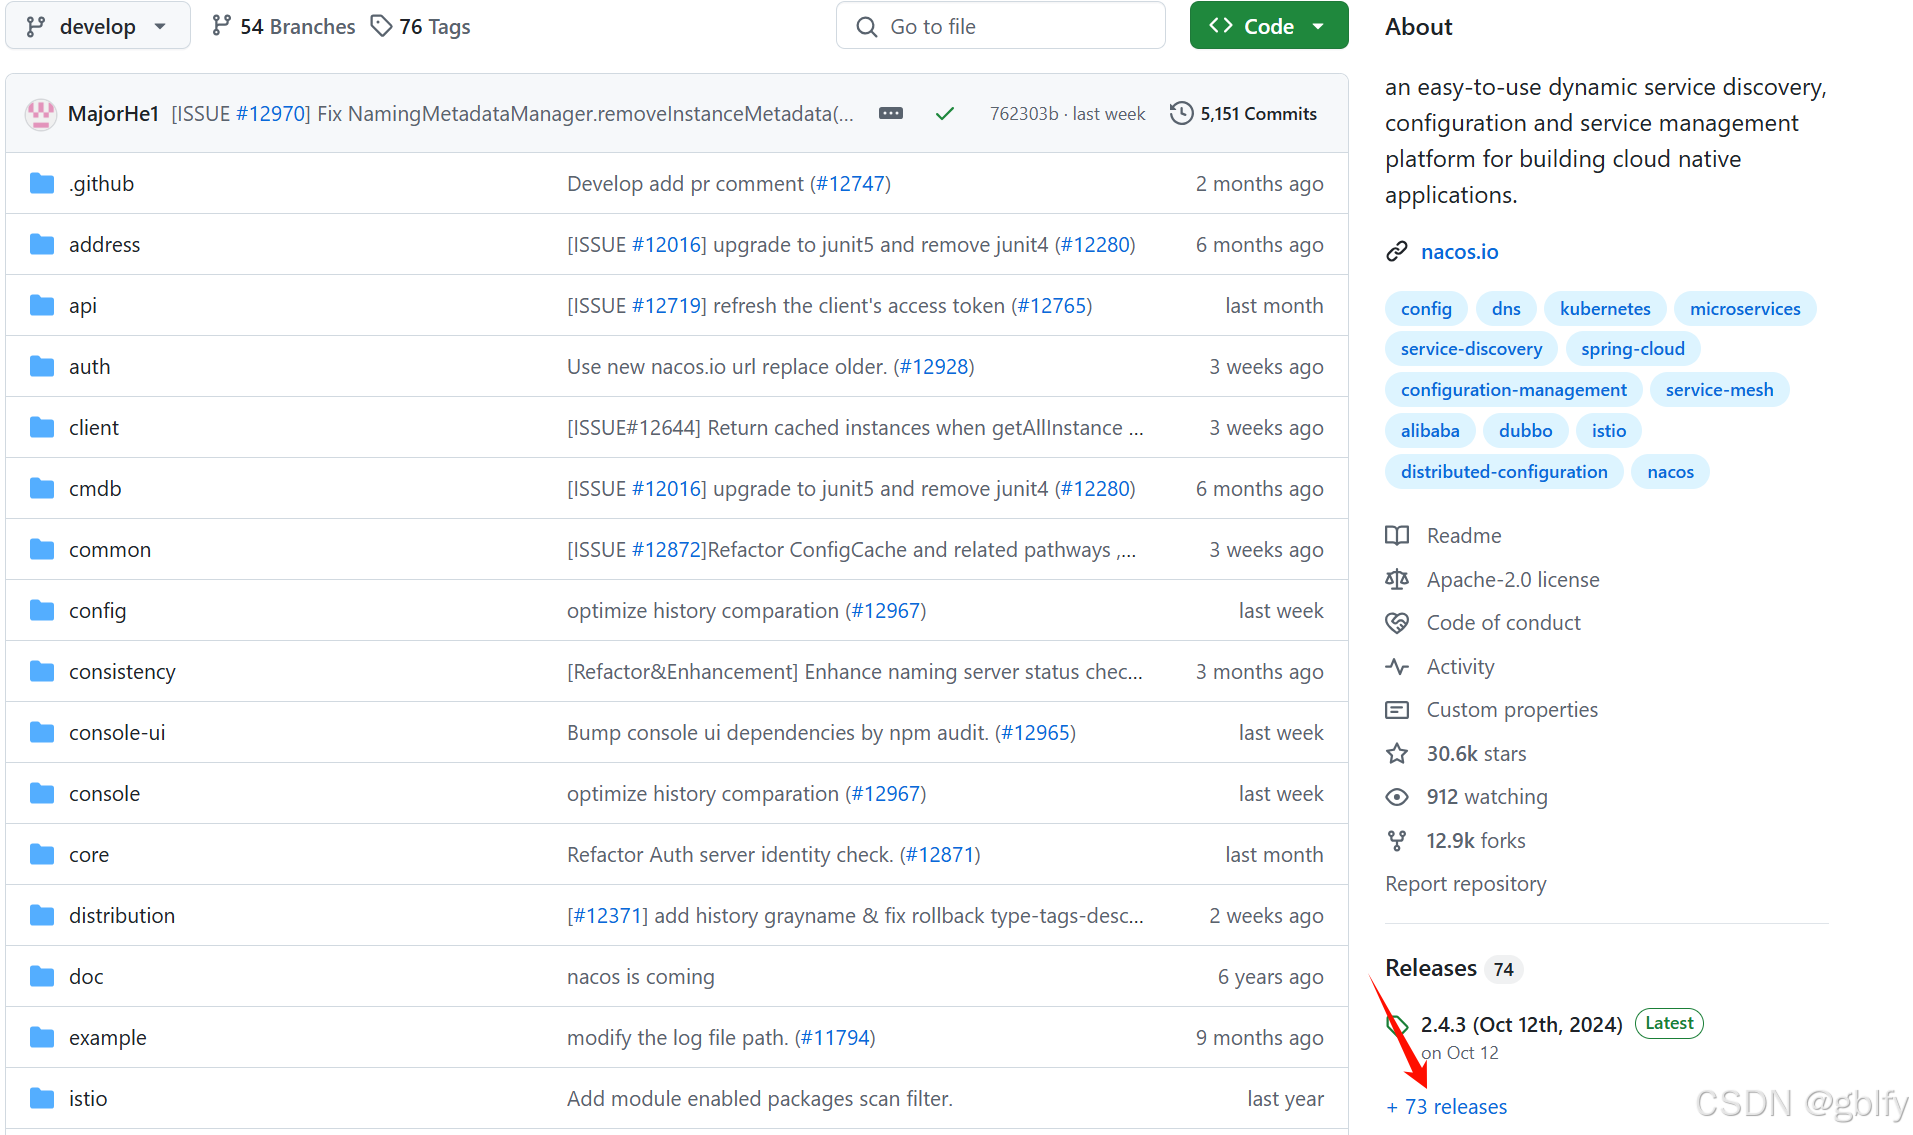Expand the commit message ellipsis button

[891, 113]
